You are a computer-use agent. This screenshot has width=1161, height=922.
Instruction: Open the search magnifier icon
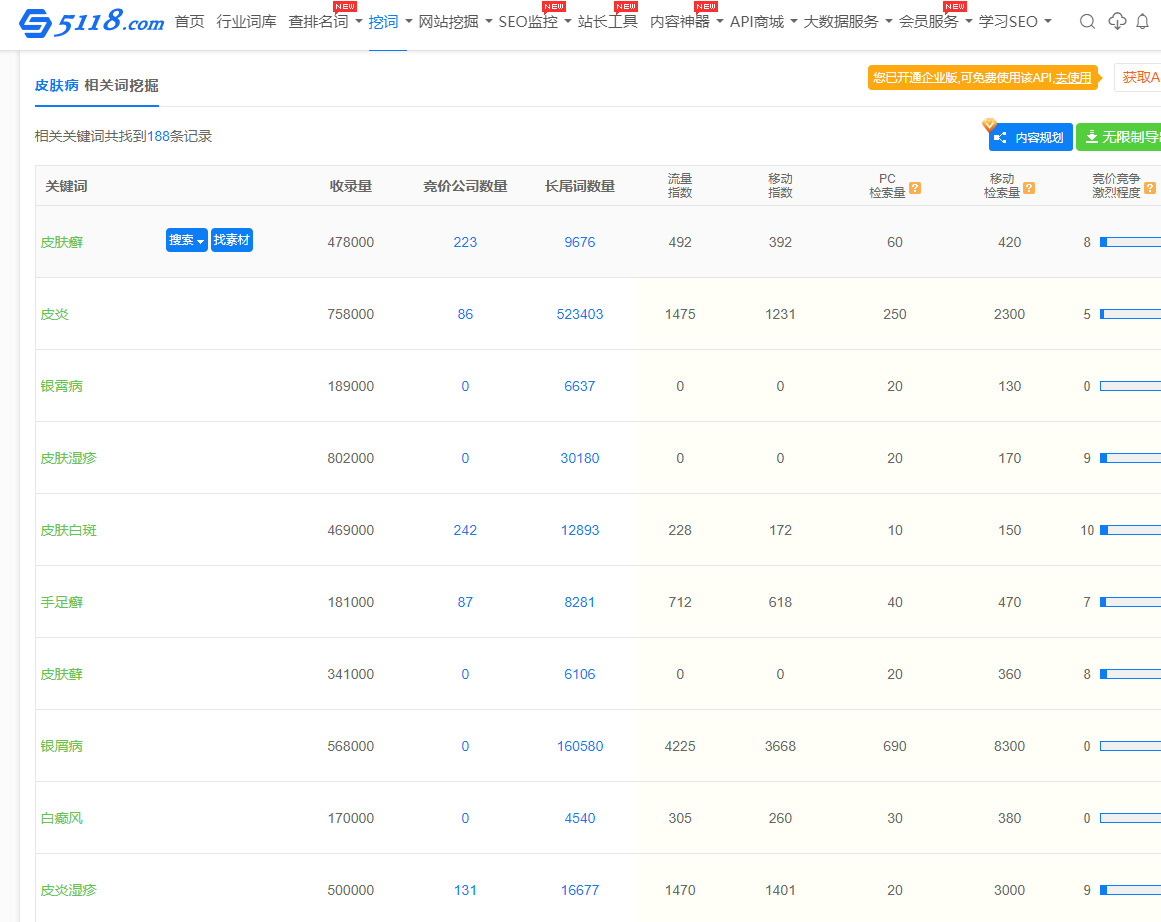click(1088, 22)
